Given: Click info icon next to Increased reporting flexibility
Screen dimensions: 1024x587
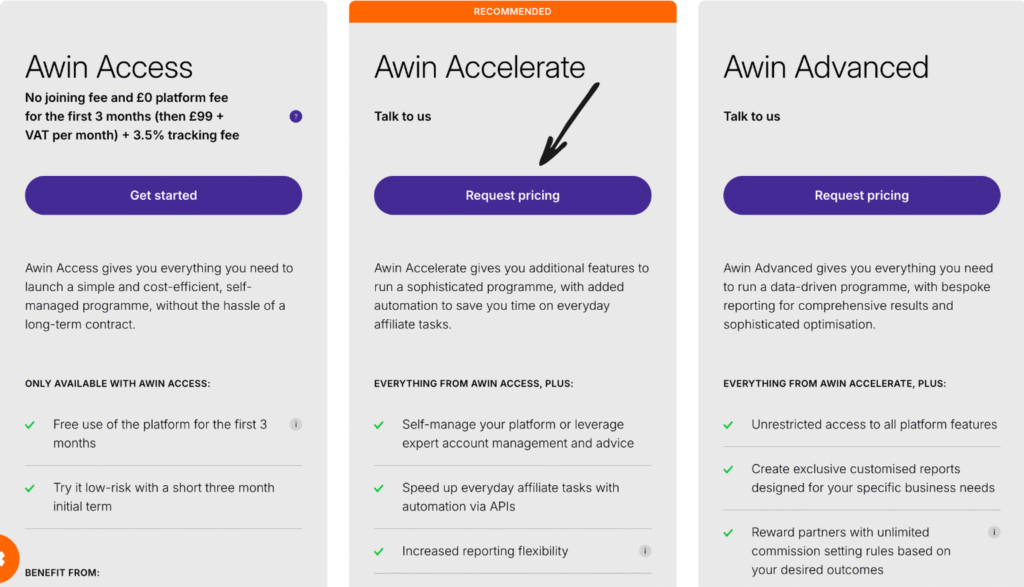Looking at the screenshot, I should tap(645, 550).
